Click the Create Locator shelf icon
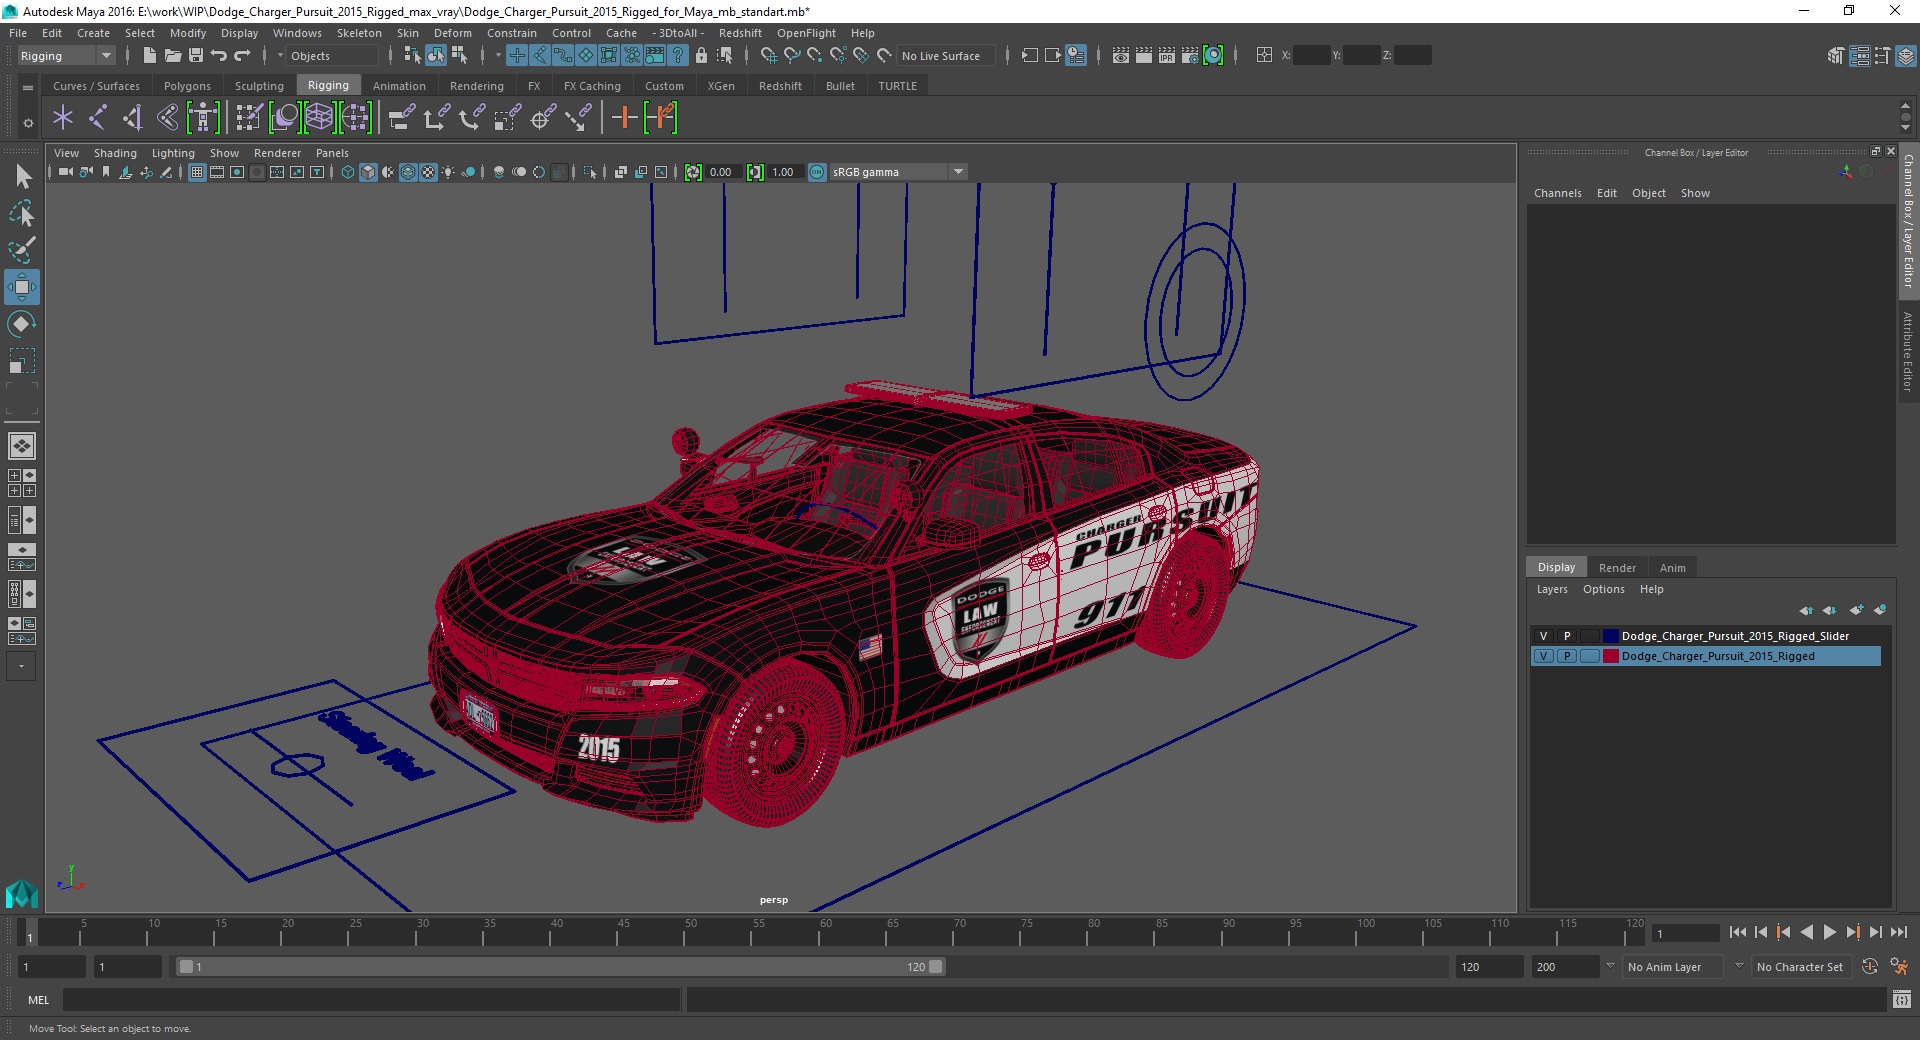 (x=63, y=118)
